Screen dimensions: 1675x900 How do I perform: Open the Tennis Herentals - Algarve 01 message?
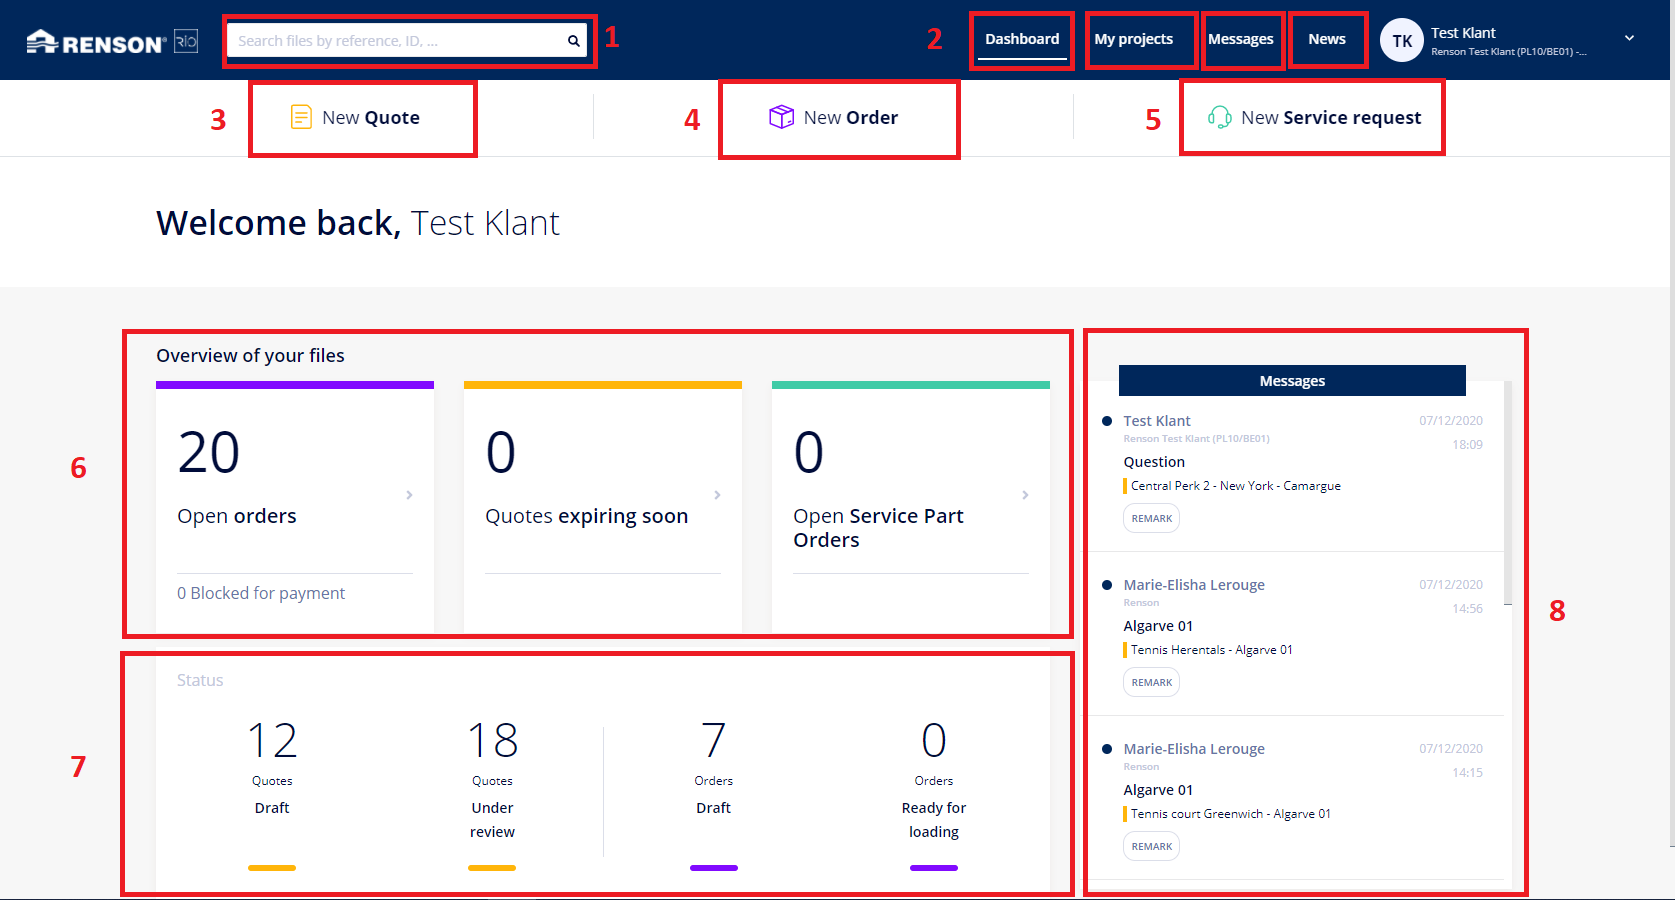pyautogui.click(x=1211, y=650)
